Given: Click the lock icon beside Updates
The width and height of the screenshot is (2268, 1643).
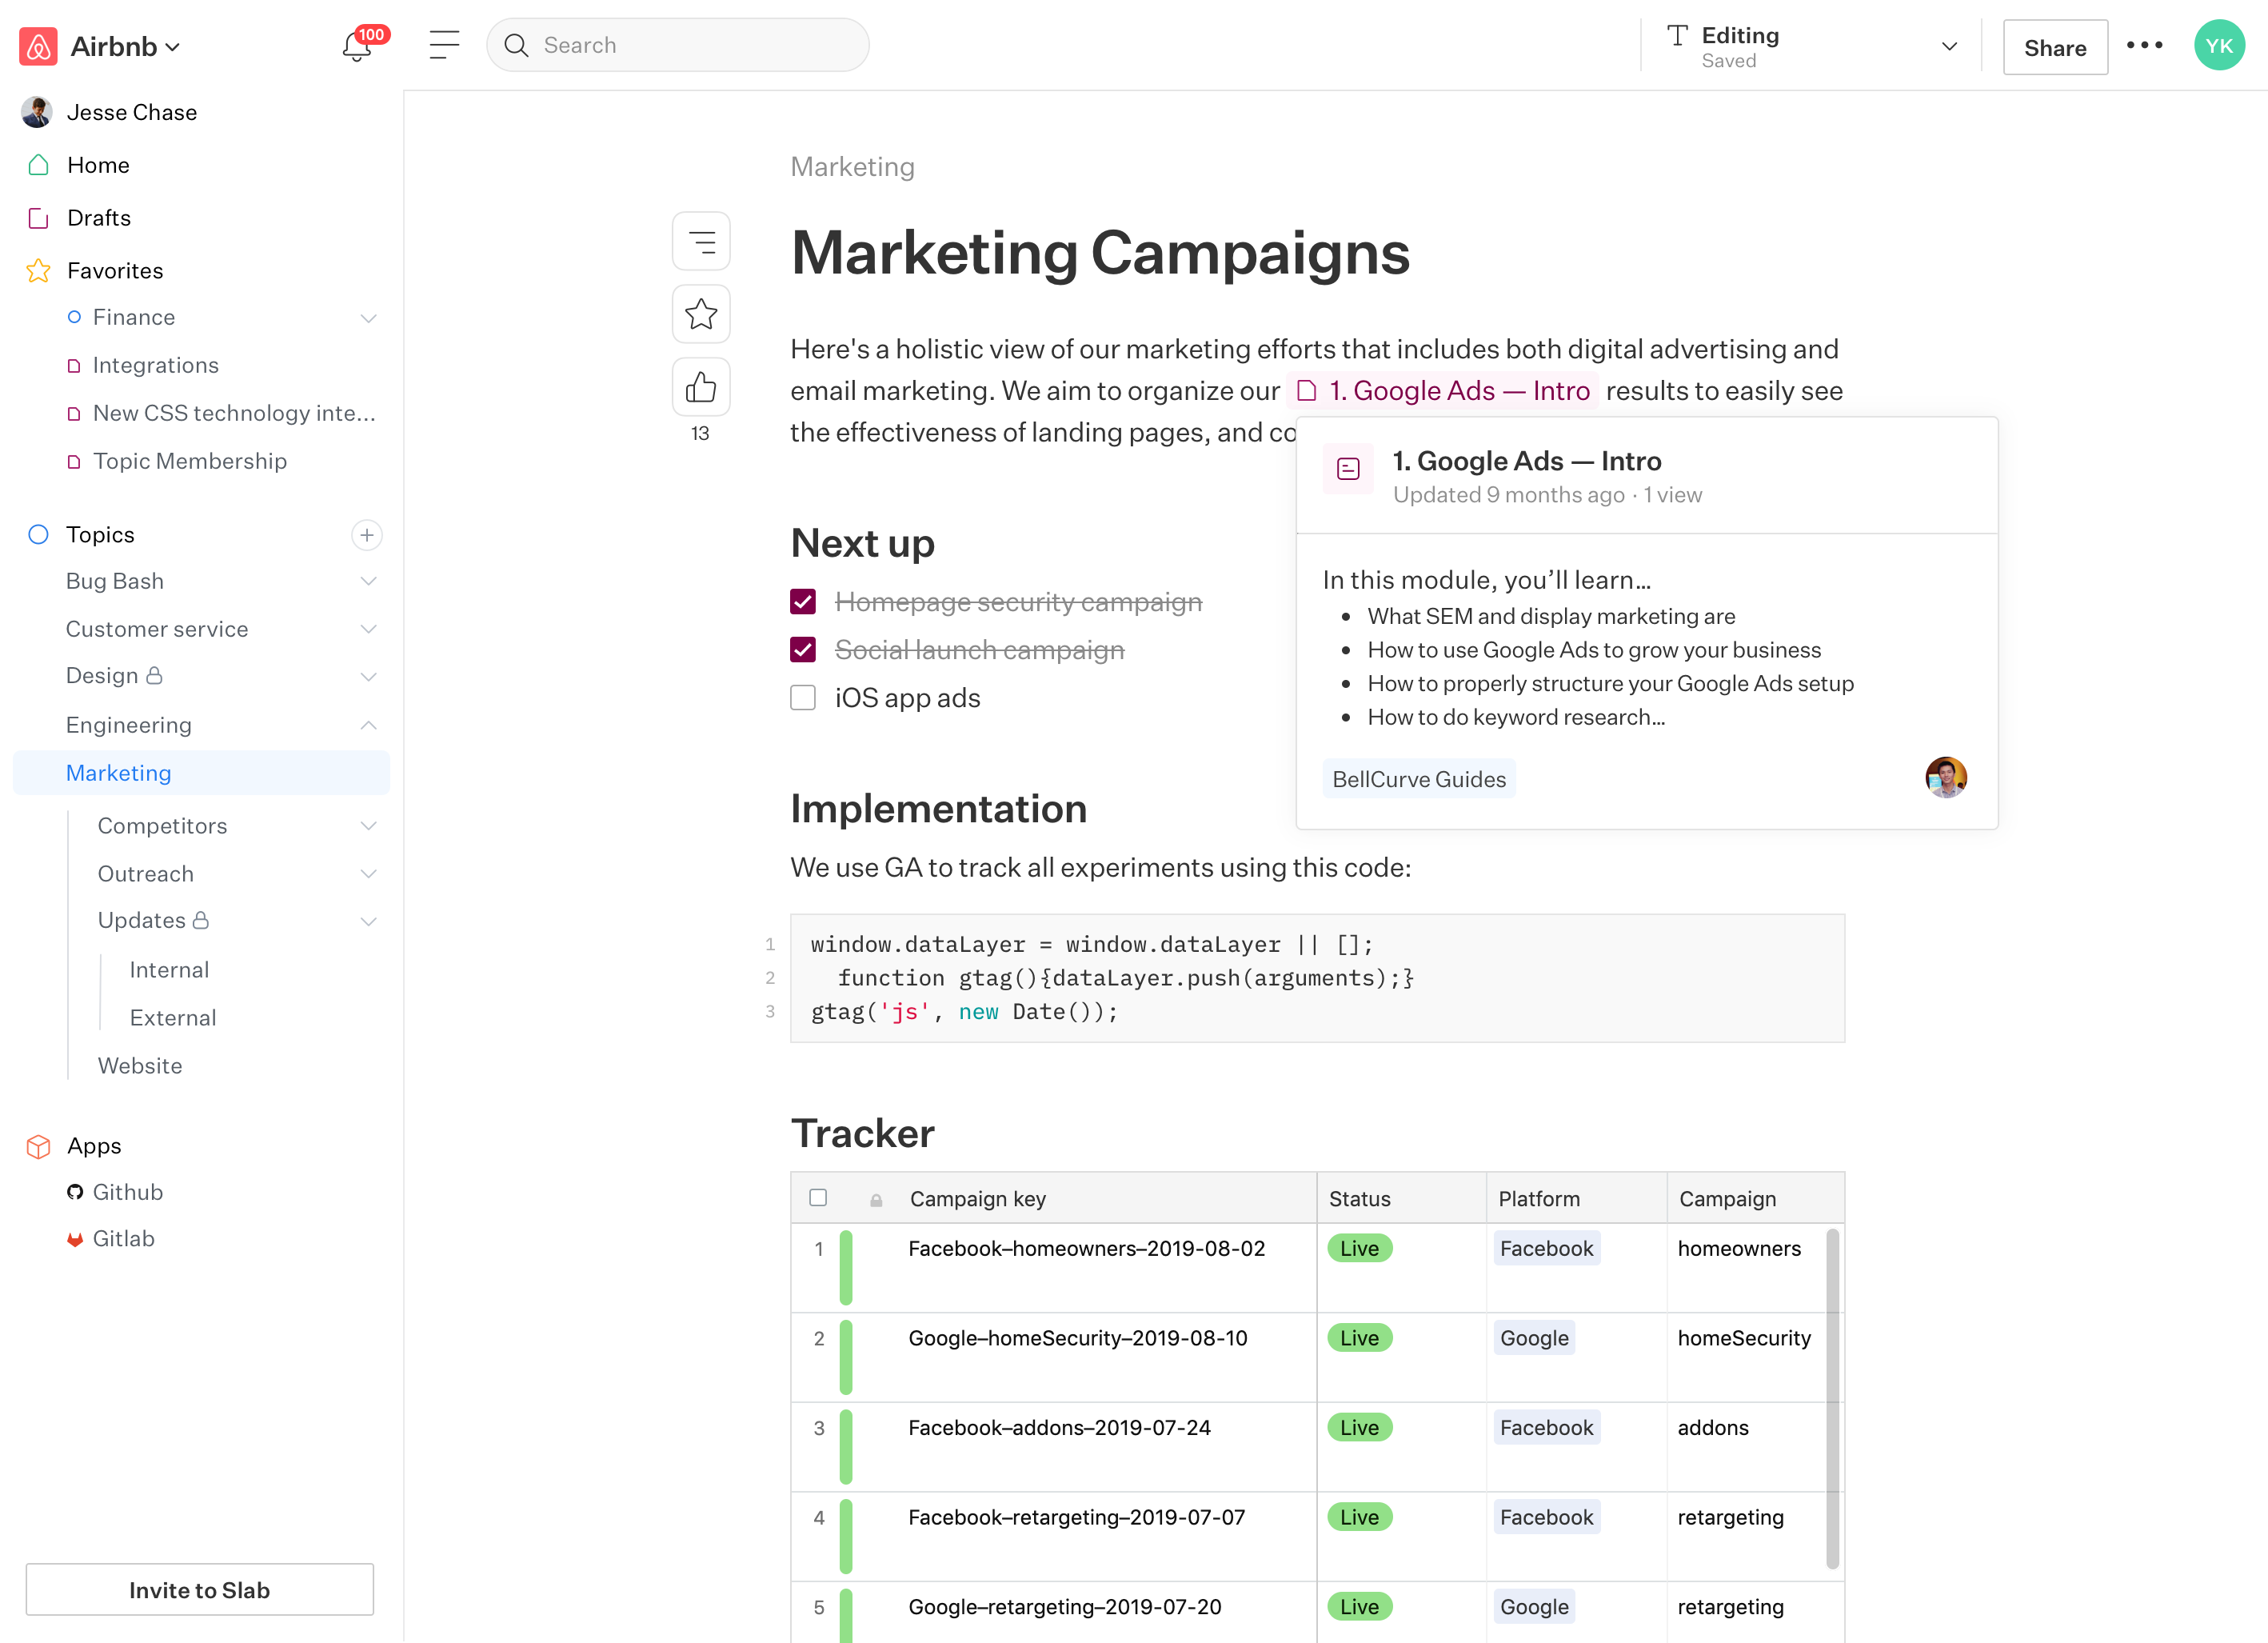Looking at the screenshot, I should [200, 920].
